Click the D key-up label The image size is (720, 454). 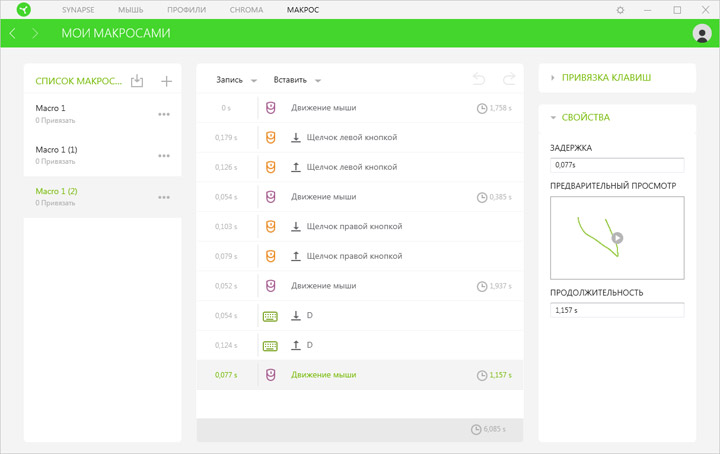tap(309, 345)
